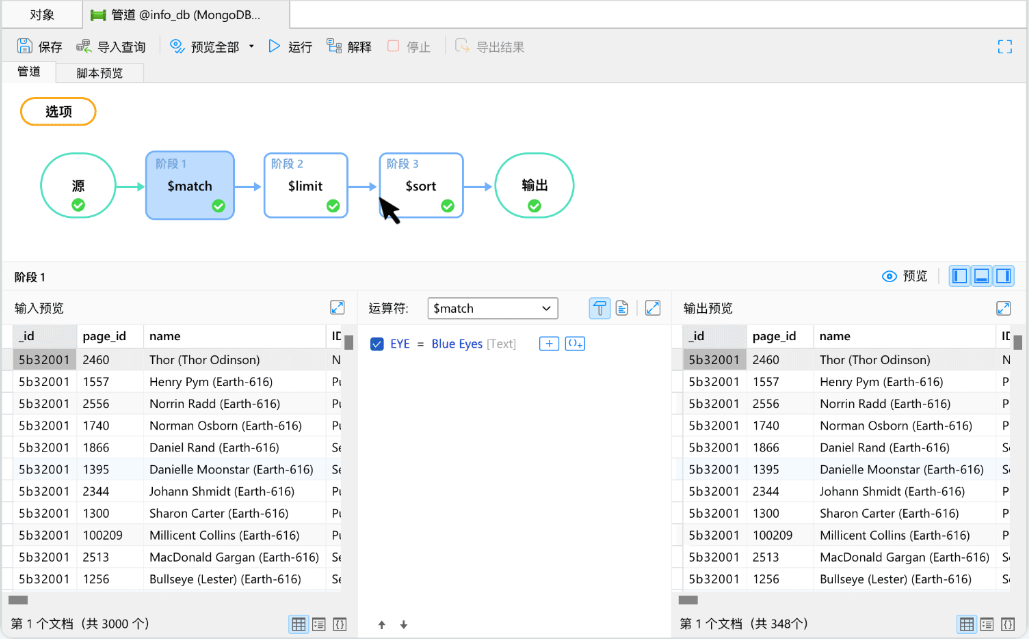Switch output preview to JSON view
The width and height of the screenshot is (1029, 639).
(x=1007, y=625)
